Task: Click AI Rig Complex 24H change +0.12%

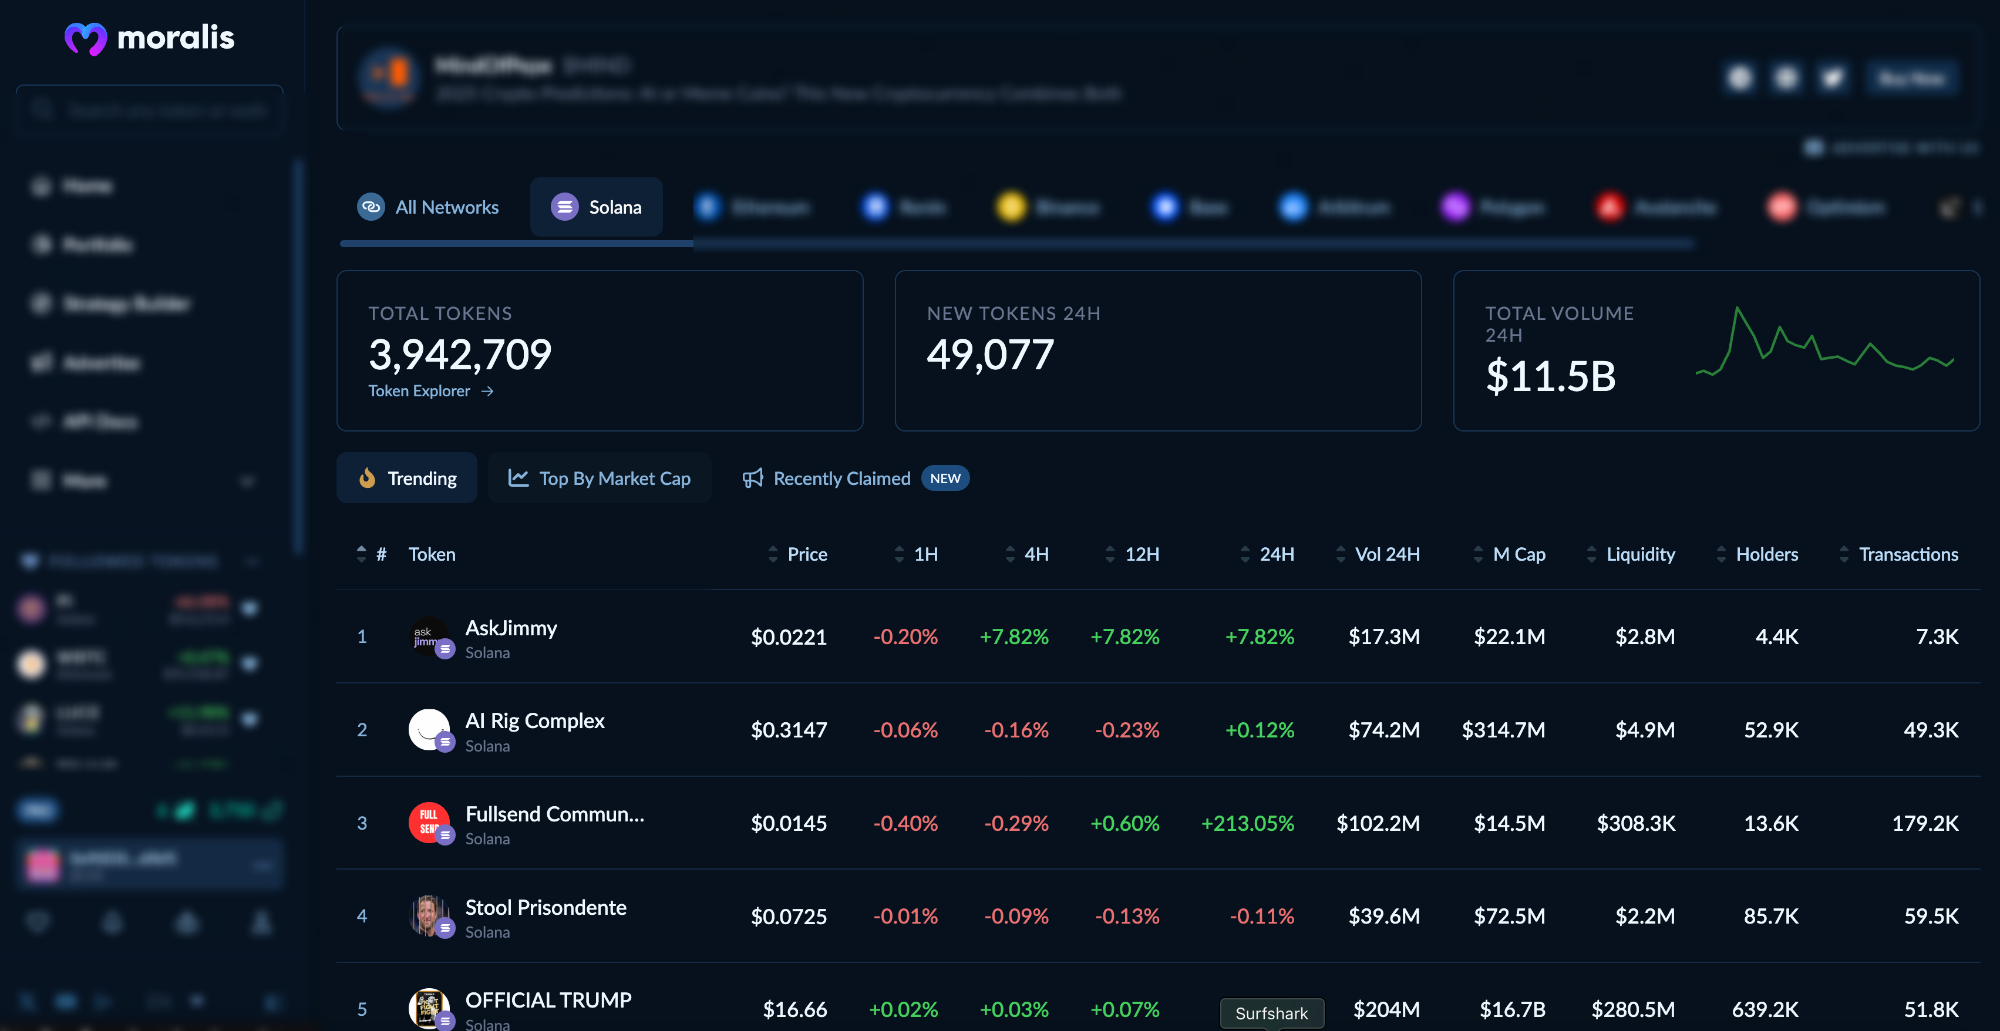Action: tap(1260, 730)
